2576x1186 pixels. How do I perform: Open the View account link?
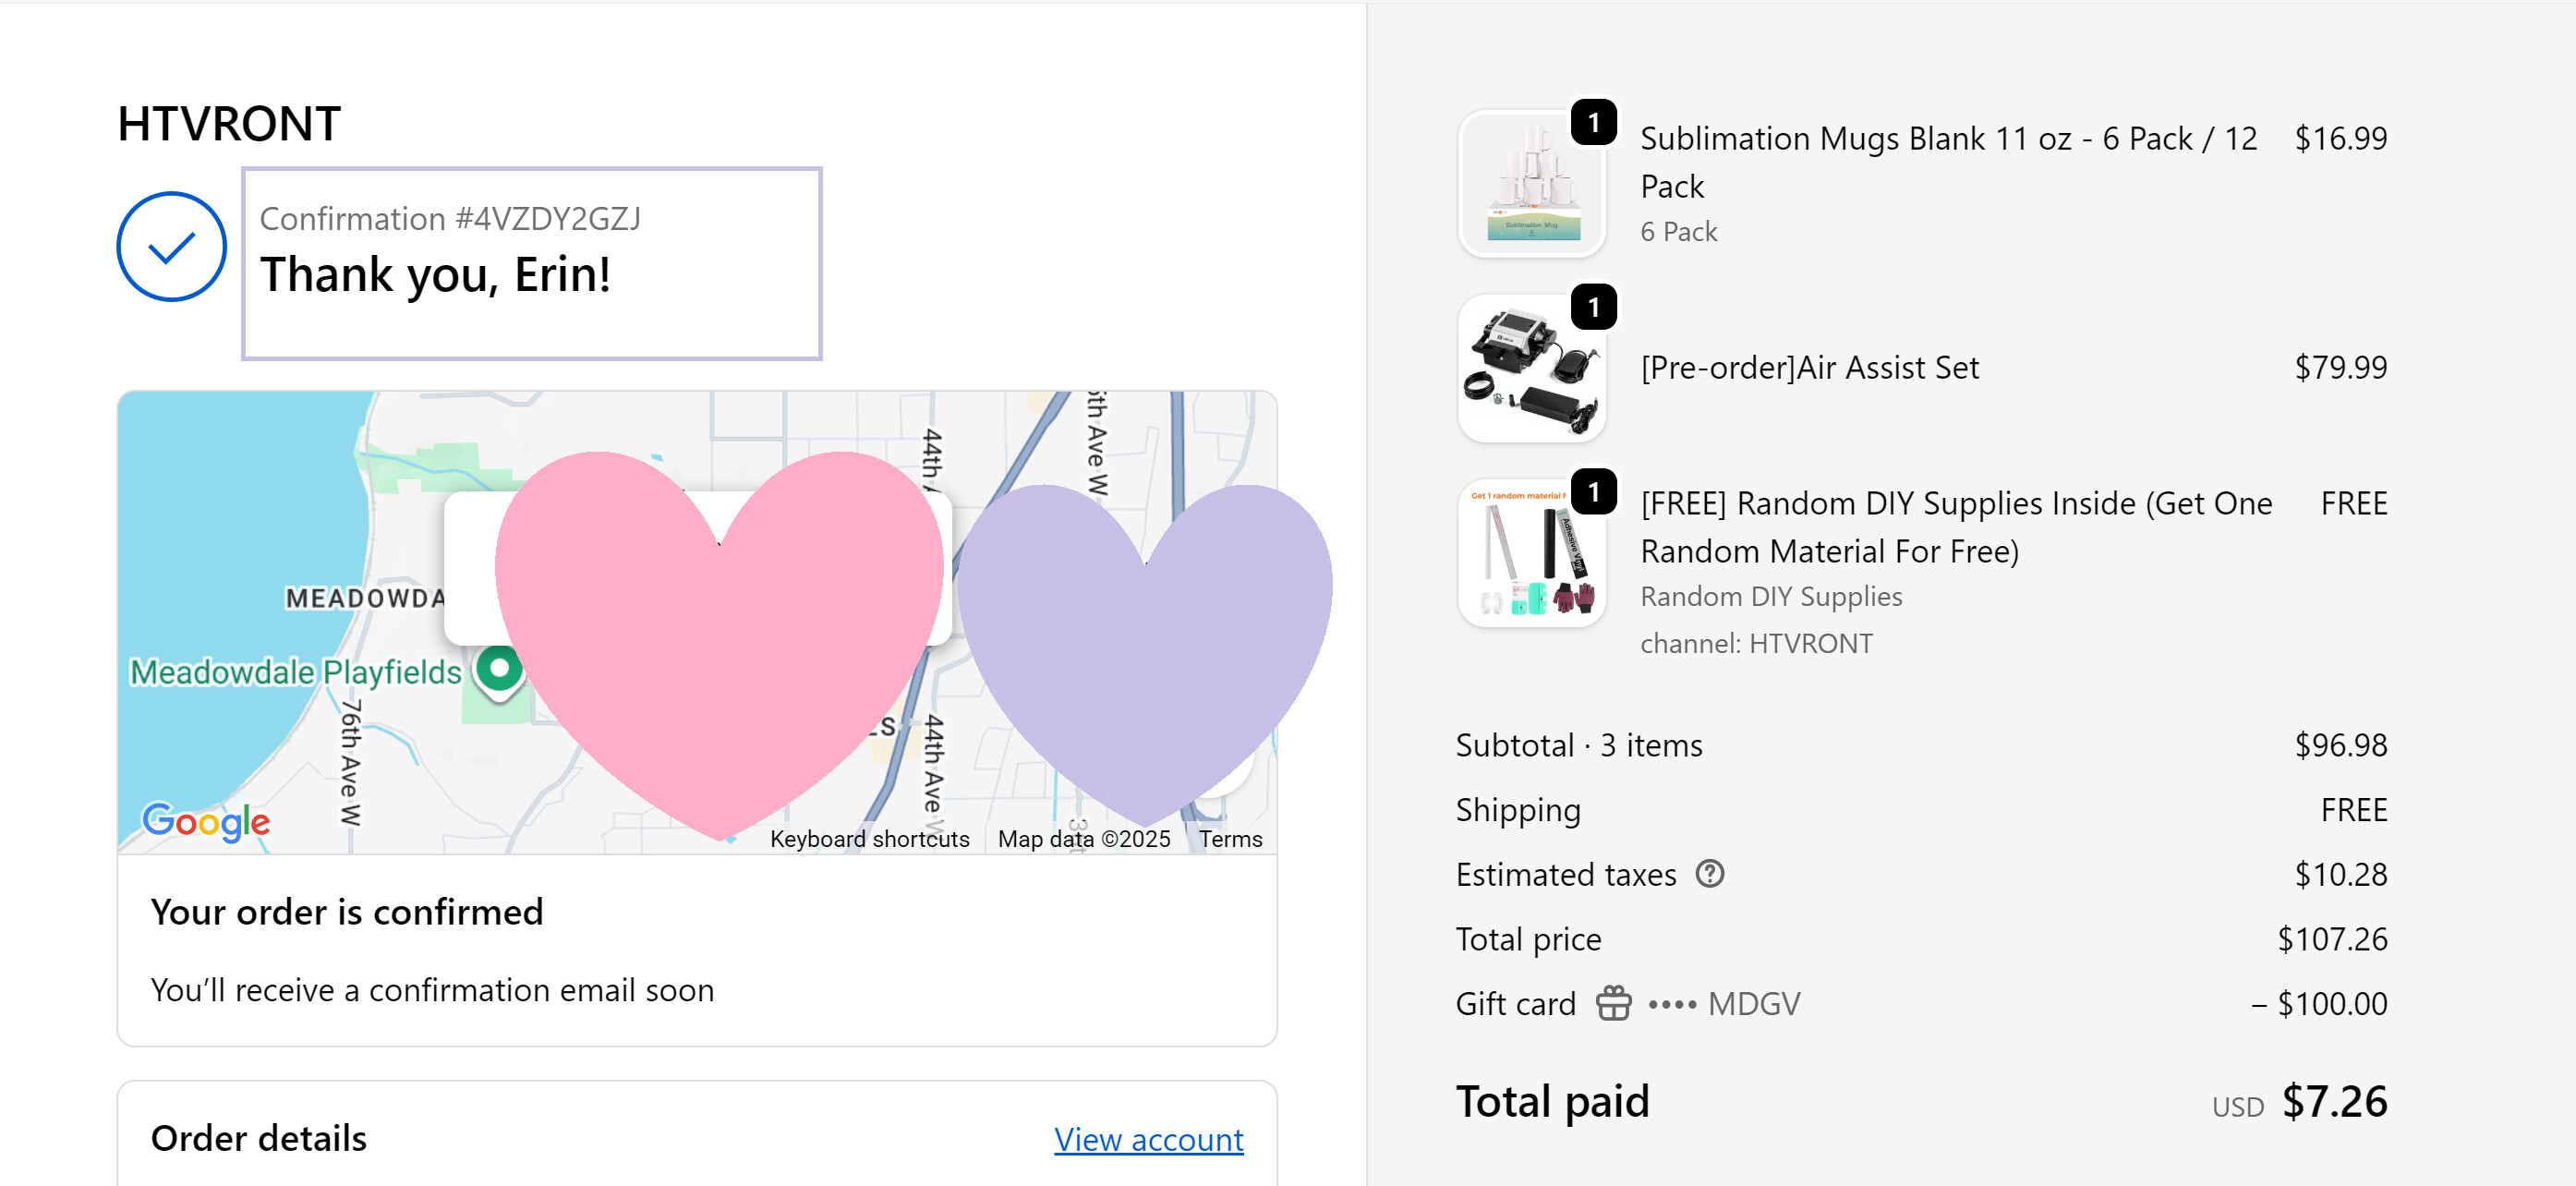coord(1148,1139)
